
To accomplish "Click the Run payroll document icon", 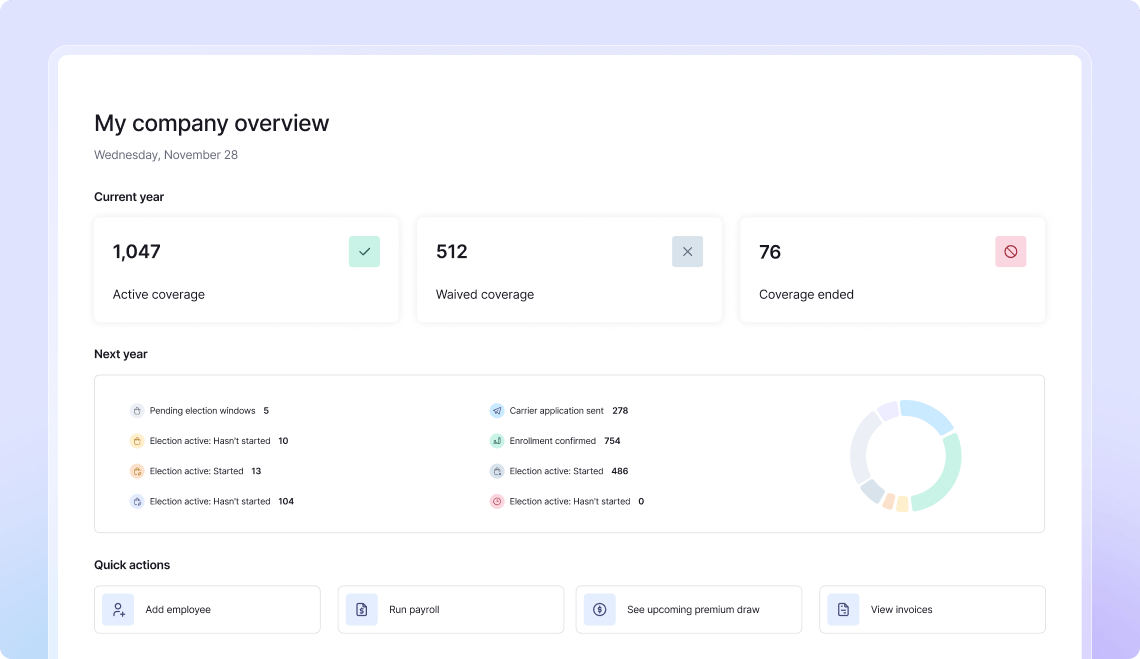I will (361, 610).
